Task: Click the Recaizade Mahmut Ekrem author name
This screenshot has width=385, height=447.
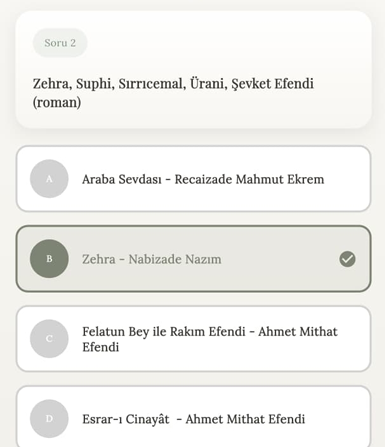Action: tap(249, 179)
